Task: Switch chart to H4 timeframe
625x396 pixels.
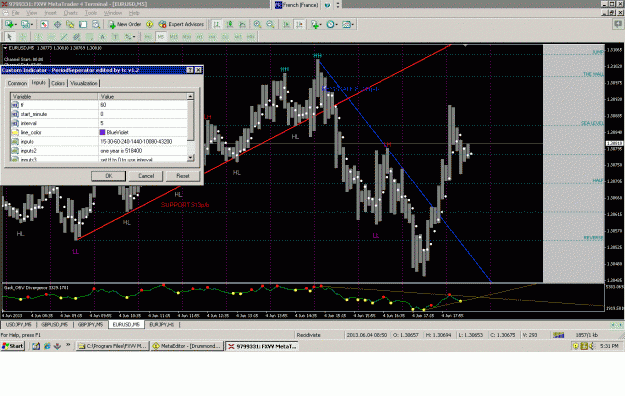Action: (212, 37)
